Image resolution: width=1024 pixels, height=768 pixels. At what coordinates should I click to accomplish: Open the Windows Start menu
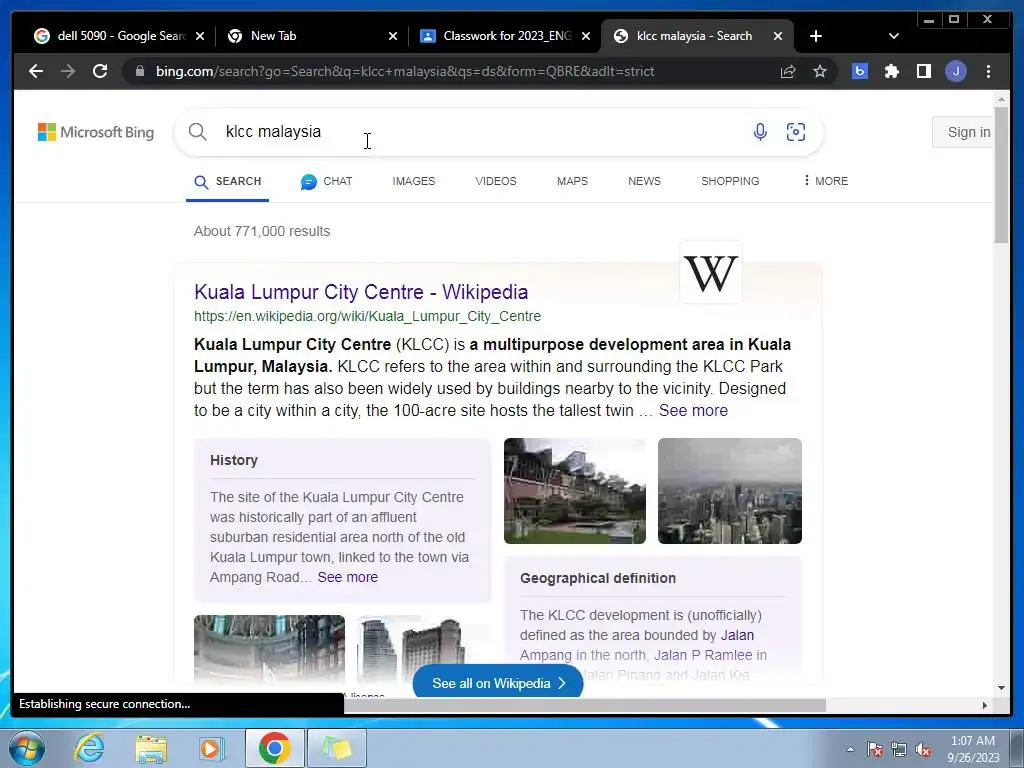pyautogui.click(x=26, y=748)
